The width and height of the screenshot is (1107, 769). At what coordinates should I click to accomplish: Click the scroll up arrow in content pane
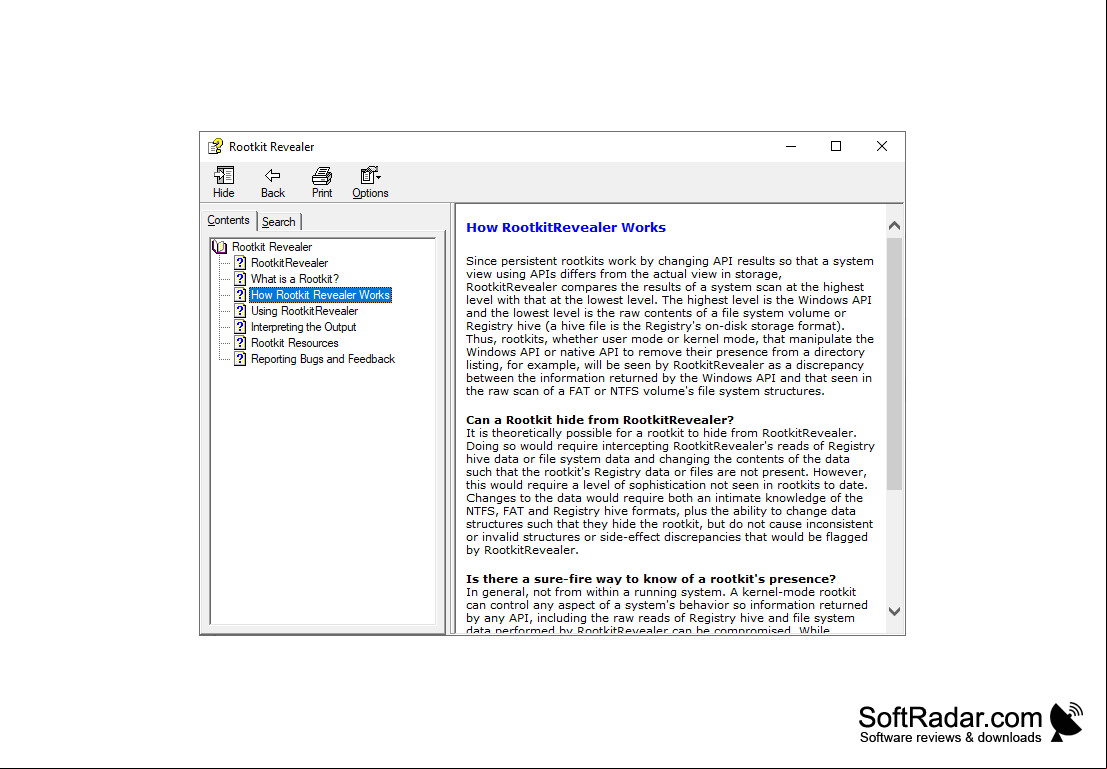[894, 226]
